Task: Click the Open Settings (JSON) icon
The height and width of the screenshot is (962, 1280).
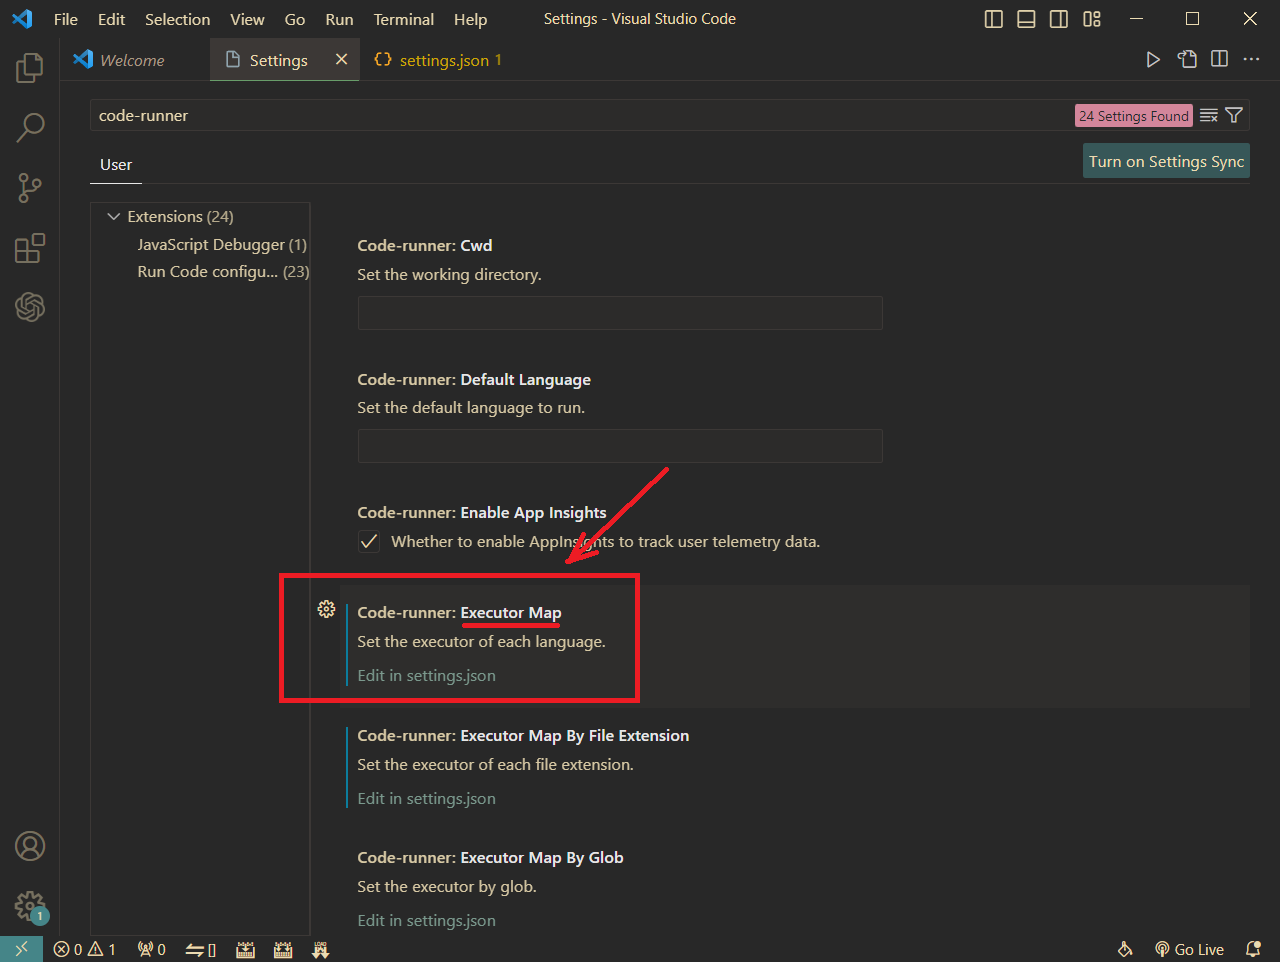Action: [1187, 59]
